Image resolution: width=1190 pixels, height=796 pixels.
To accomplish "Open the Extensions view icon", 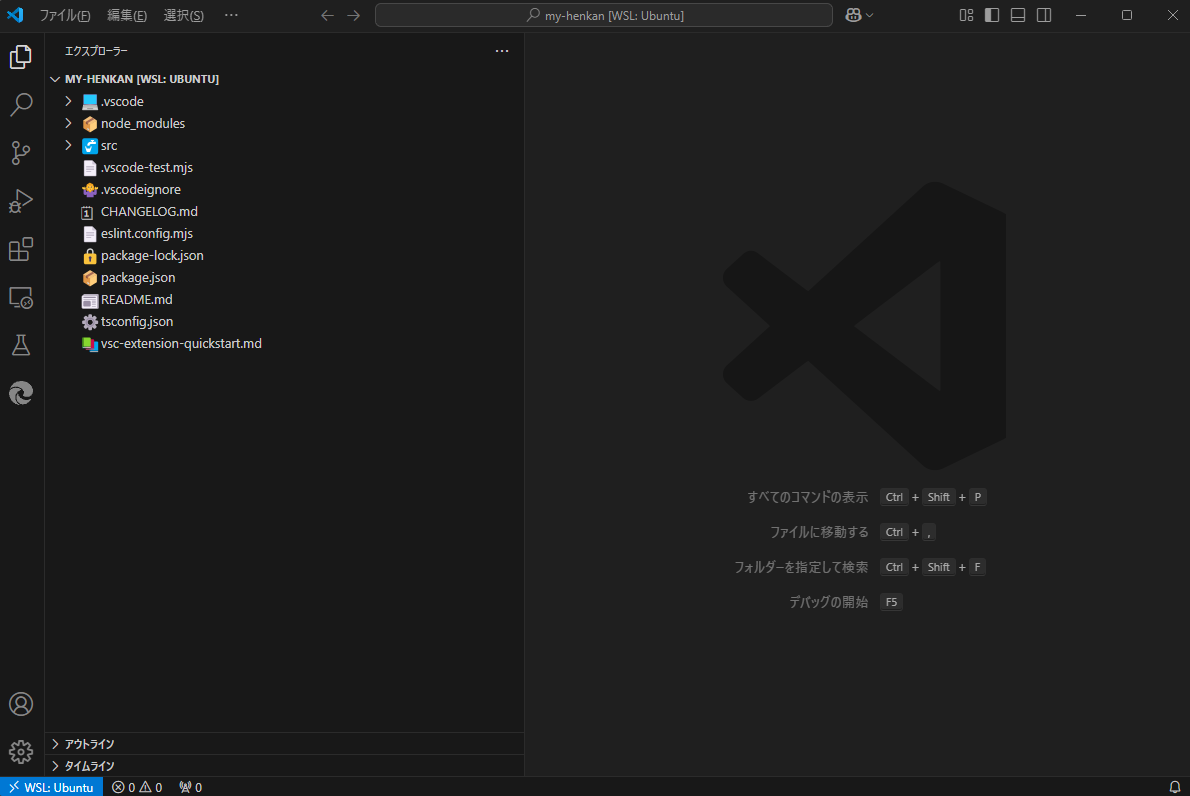I will [x=21, y=249].
